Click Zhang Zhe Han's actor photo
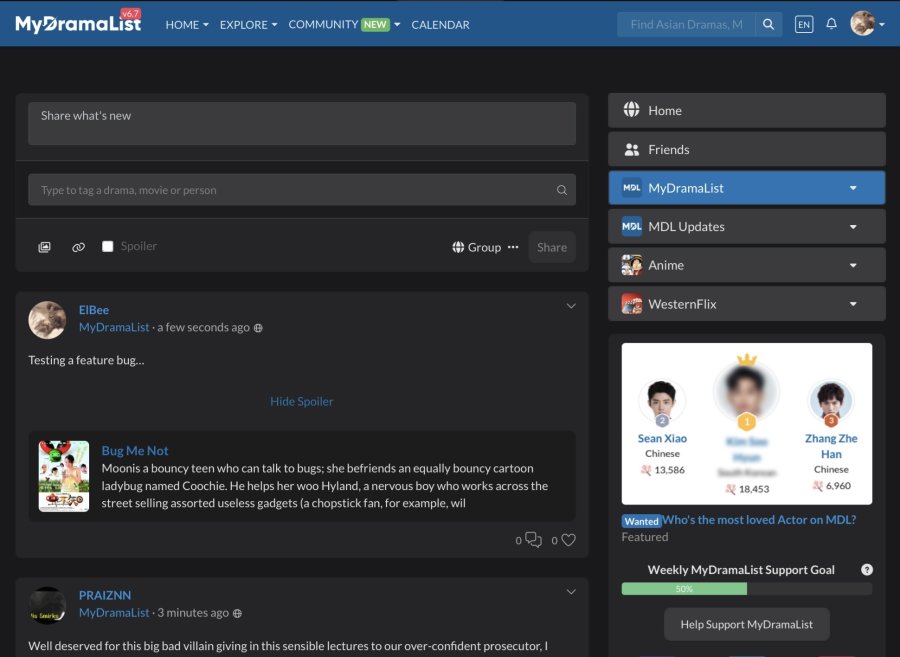 pos(831,401)
